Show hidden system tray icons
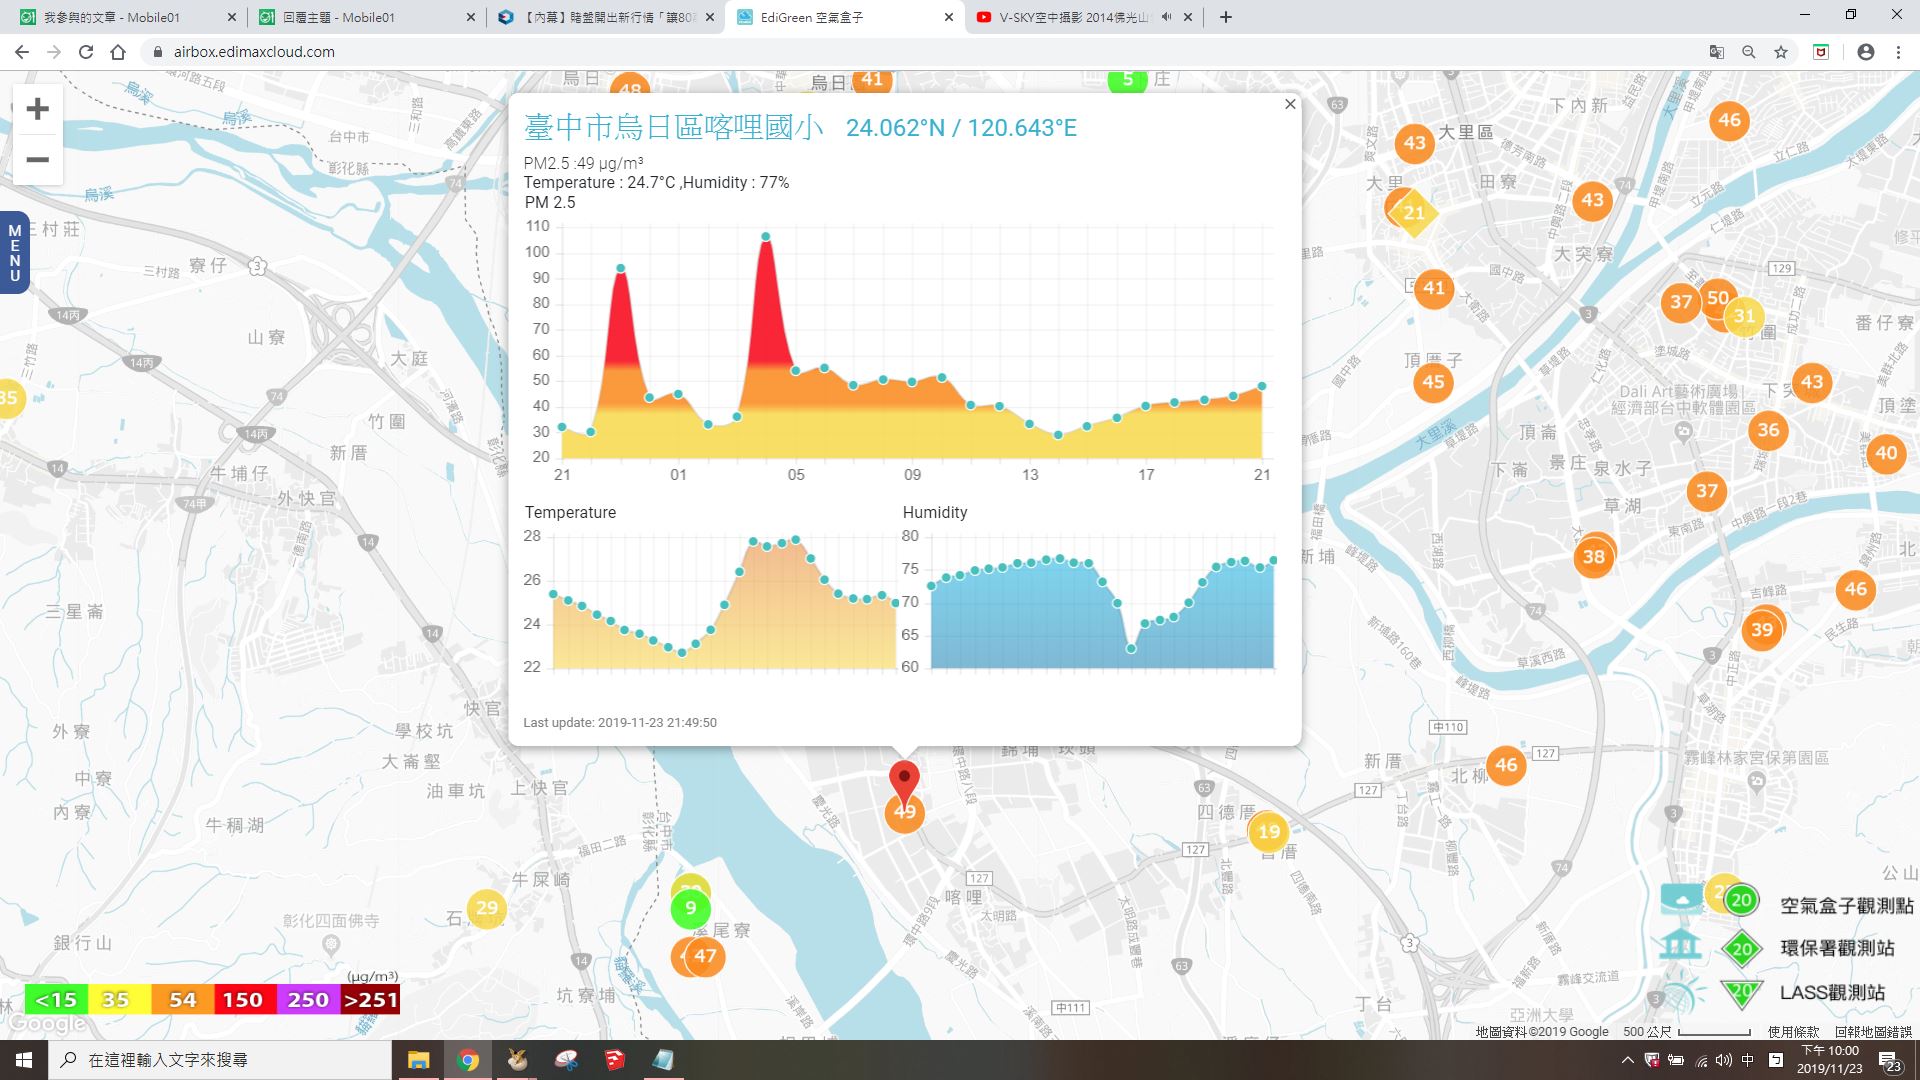Screen dimensions: 1920x1080 [1627, 1060]
